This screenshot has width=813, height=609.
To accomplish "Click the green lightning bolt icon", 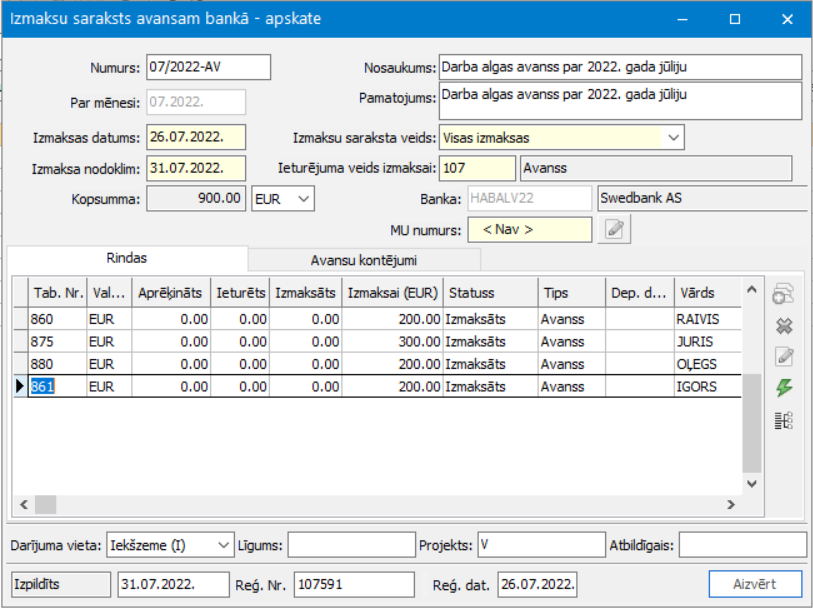I will [784, 388].
